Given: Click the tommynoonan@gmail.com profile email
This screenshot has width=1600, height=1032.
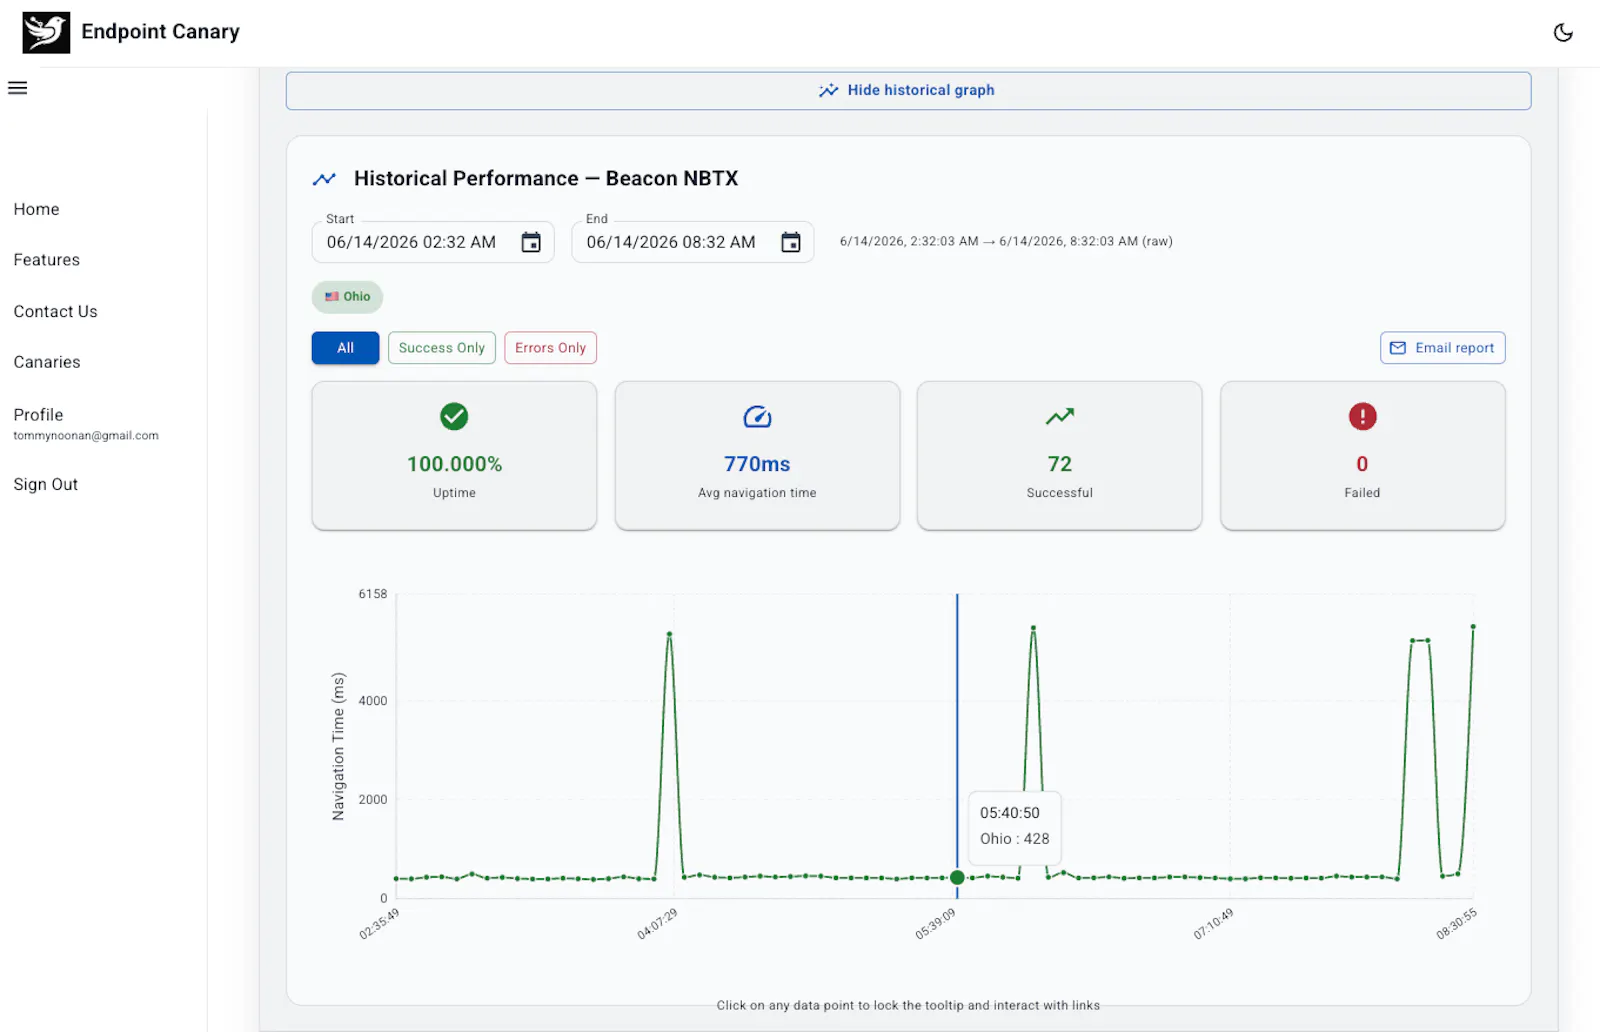Looking at the screenshot, I should click(x=86, y=436).
